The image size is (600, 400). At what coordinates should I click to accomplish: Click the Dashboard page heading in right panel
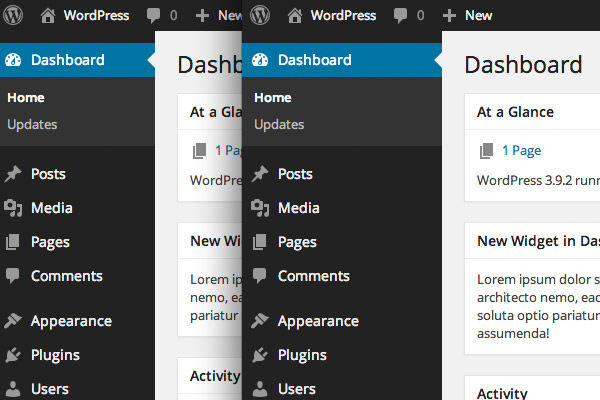523,64
